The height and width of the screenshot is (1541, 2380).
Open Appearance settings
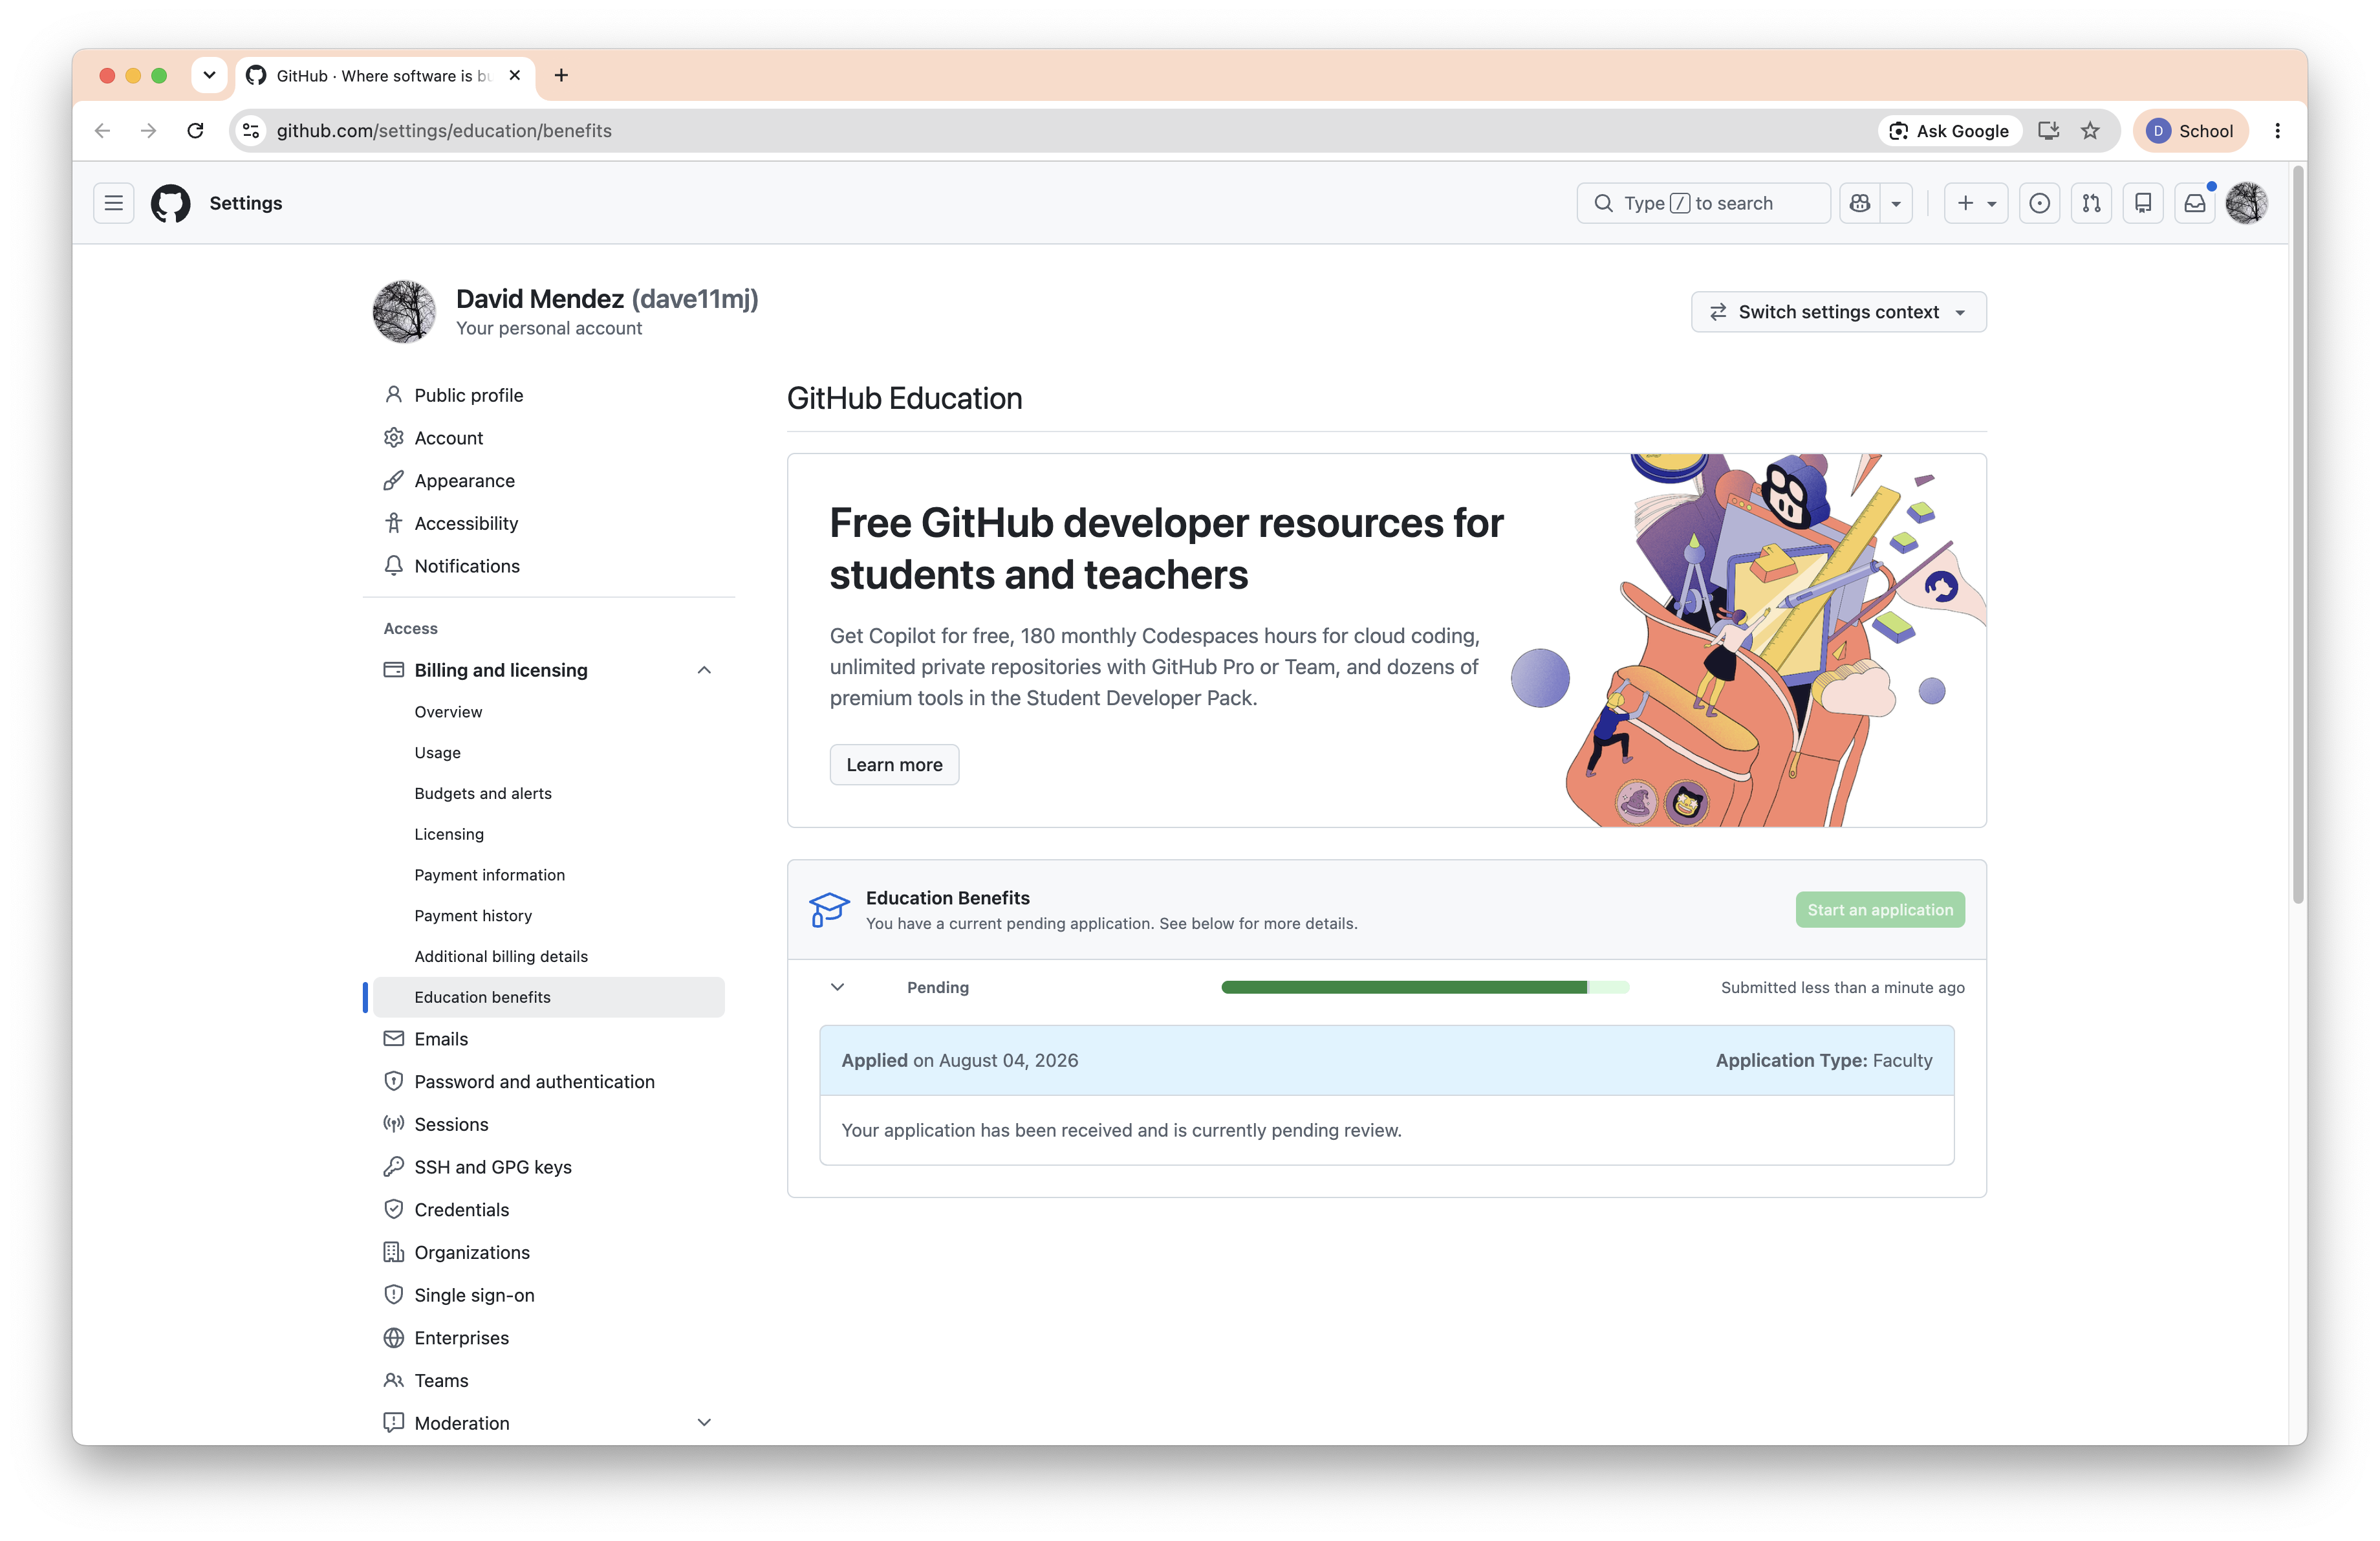[549, 481]
